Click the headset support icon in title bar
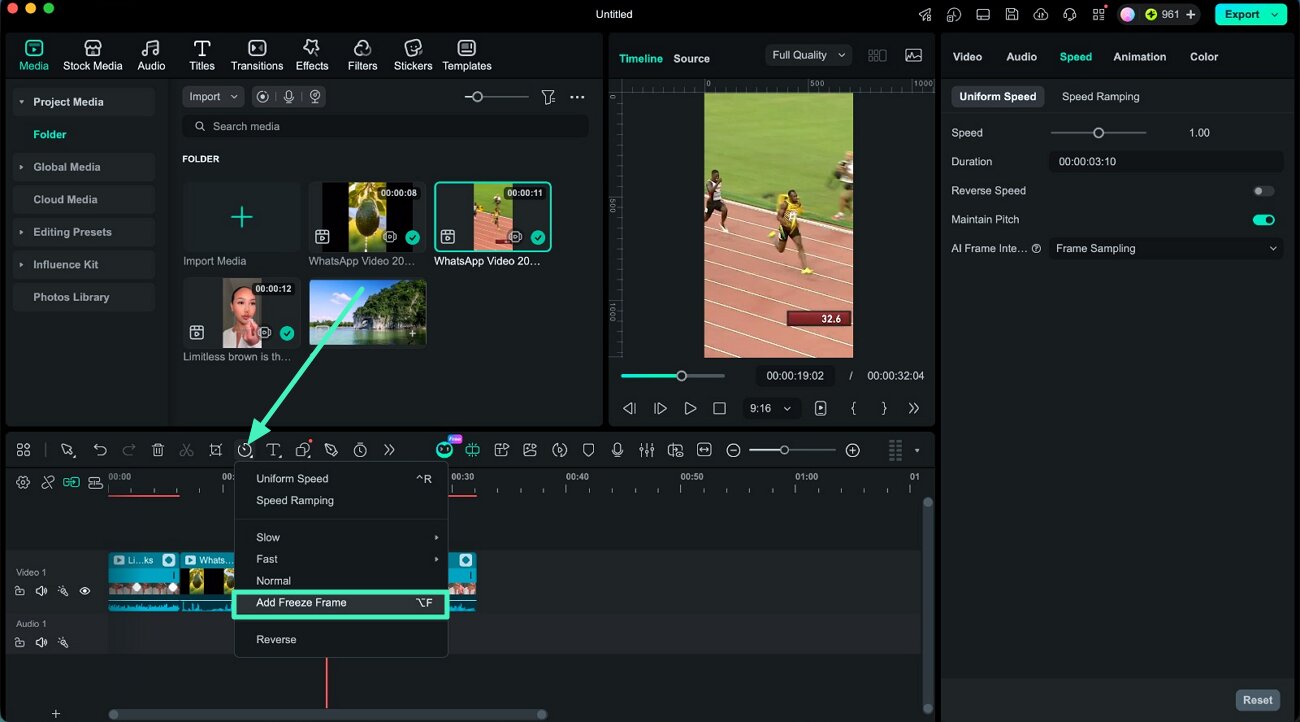This screenshot has height=722, width=1300. [1070, 14]
